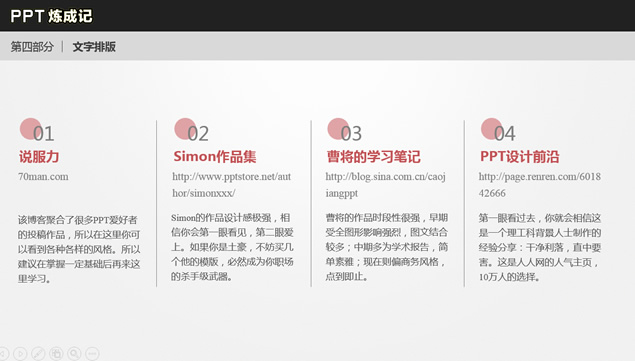
Task: Activate the slide zoom magnifier
Action: [x=75, y=354]
